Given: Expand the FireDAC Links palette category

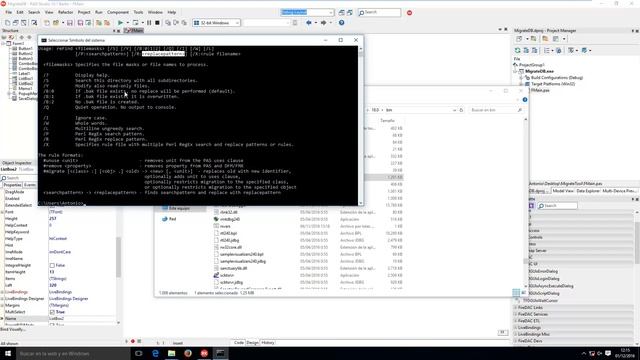Looking at the screenshot, I should (516, 307).
